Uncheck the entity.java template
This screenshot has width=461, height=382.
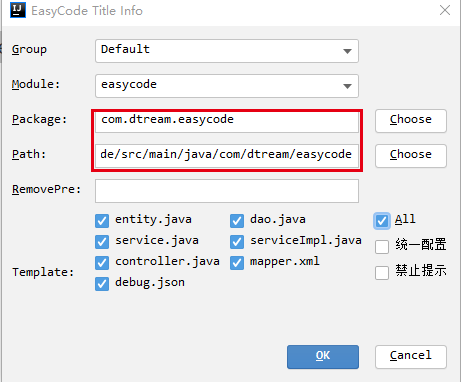102,221
